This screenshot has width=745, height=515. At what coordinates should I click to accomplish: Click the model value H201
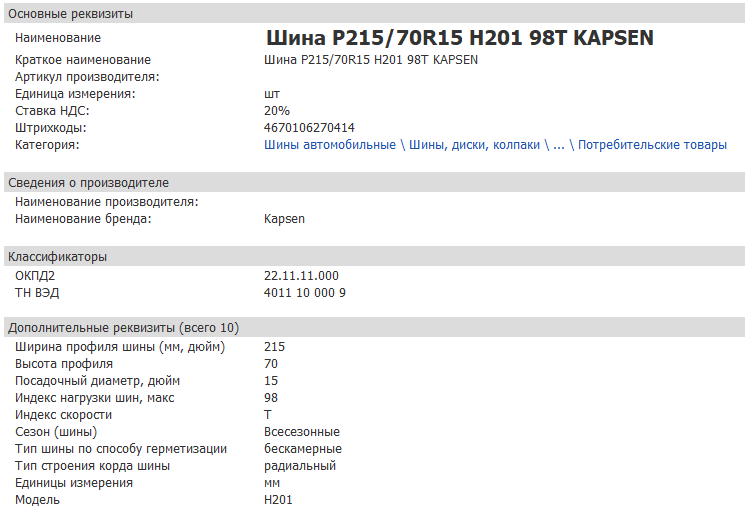pos(278,500)
